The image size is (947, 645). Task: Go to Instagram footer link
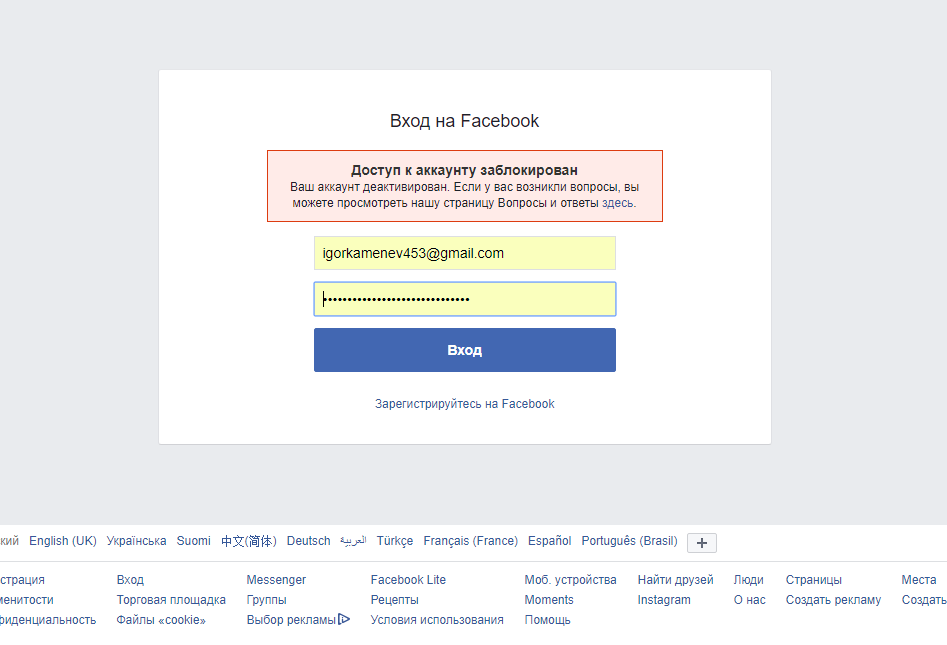pos(664,600)
